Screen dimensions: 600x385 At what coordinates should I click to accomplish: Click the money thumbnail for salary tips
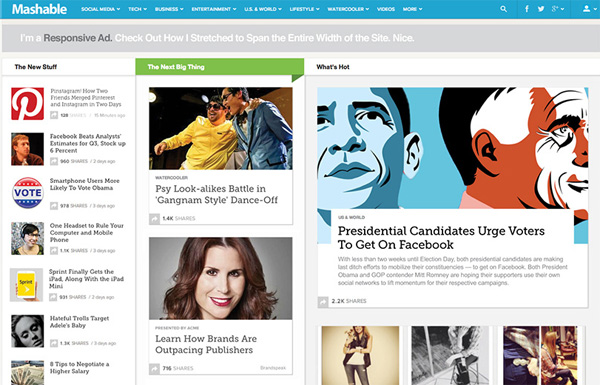28,373
